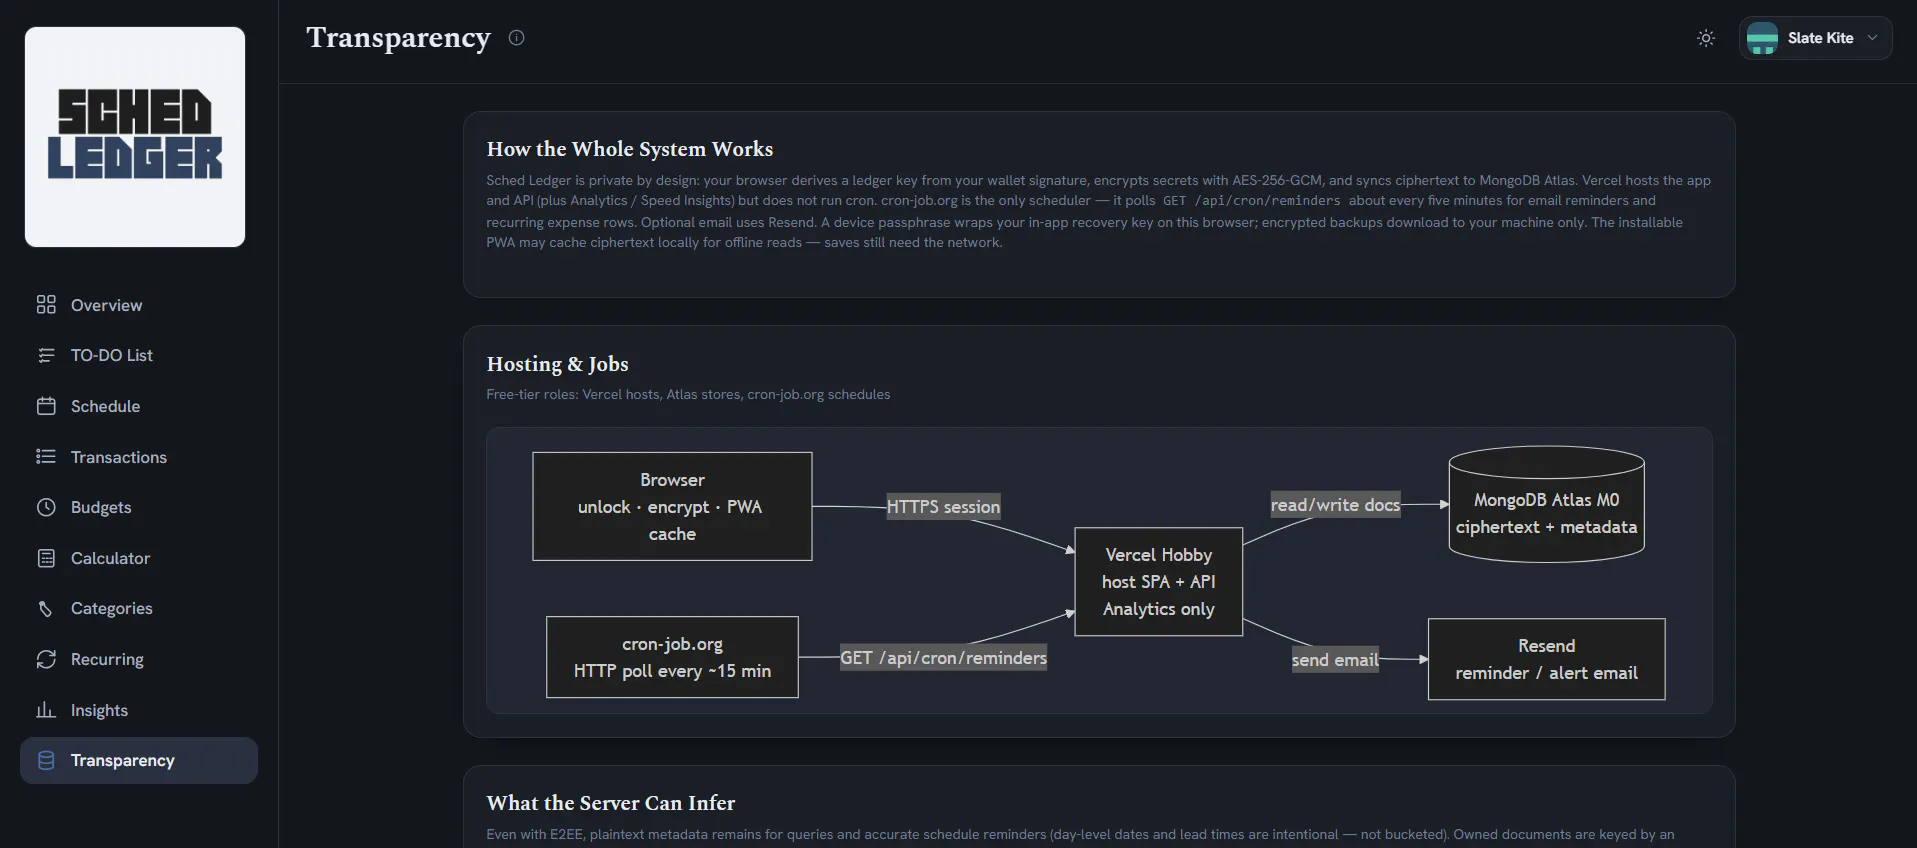Click the info icon beside Transparency title

(516, 38)
